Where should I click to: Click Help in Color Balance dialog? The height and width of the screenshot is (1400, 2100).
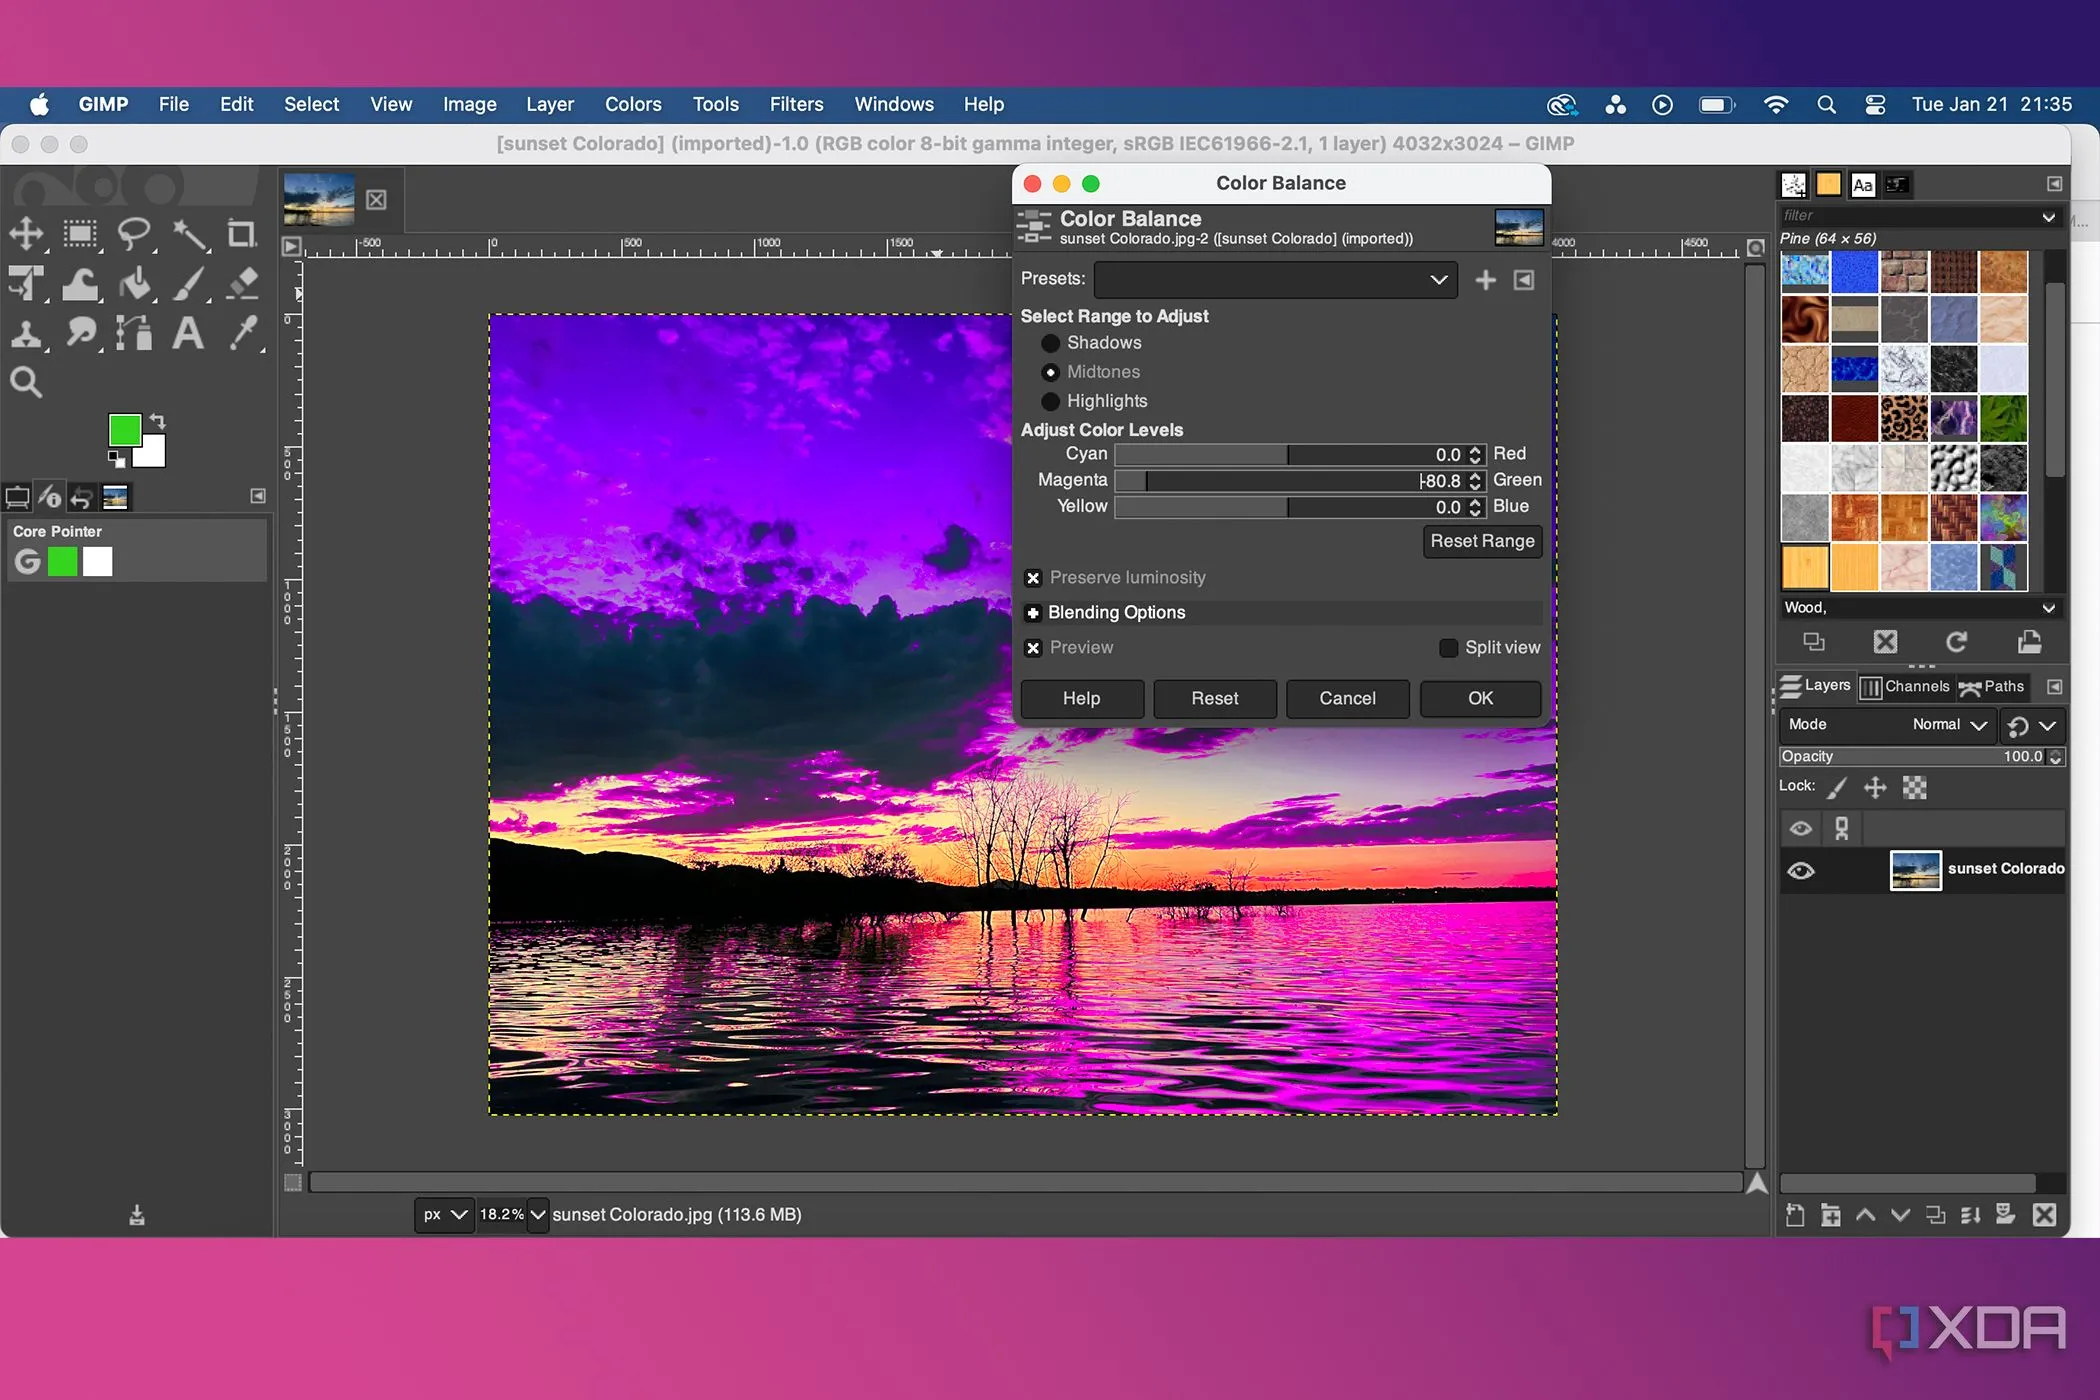(1081, 699)
